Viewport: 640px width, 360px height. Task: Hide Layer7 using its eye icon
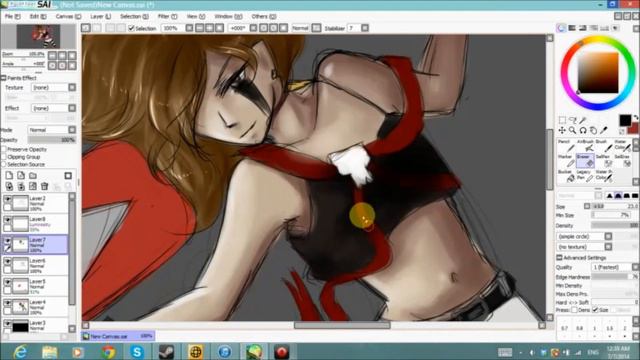tap(7, 240)
